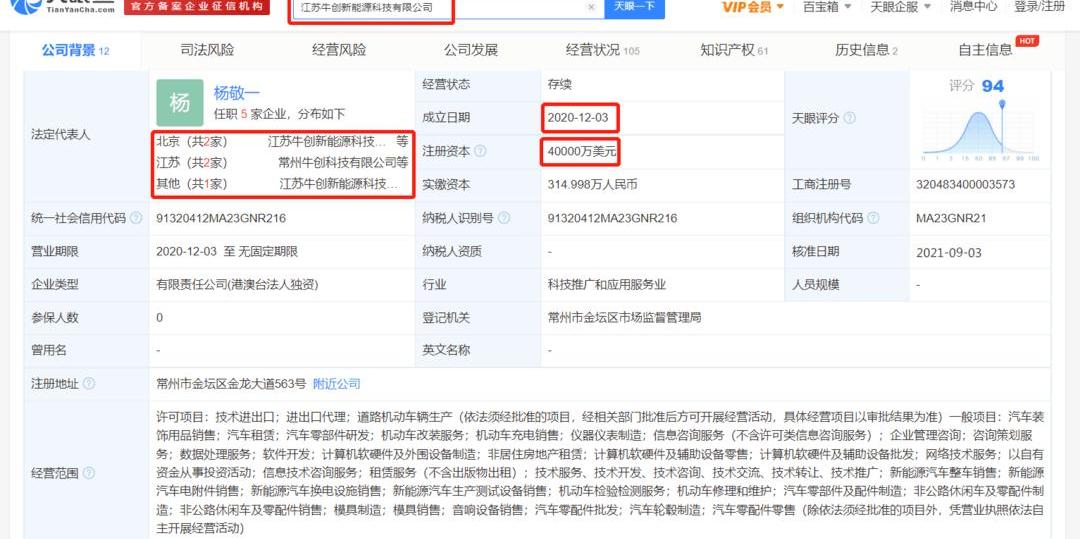Click help icon next to 纳税人识别号
1080x539 pixels.
[x=503, y=218]
